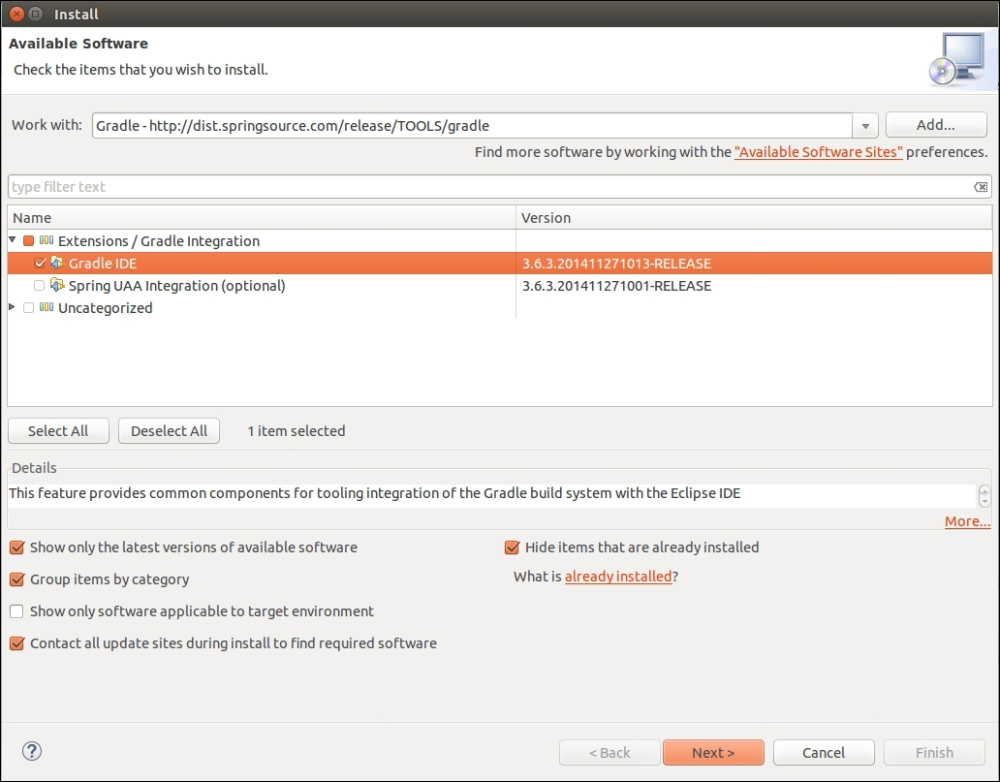Open the already installed link
1000x782 pixels.
pyautogui.click(x=618, y=576)
